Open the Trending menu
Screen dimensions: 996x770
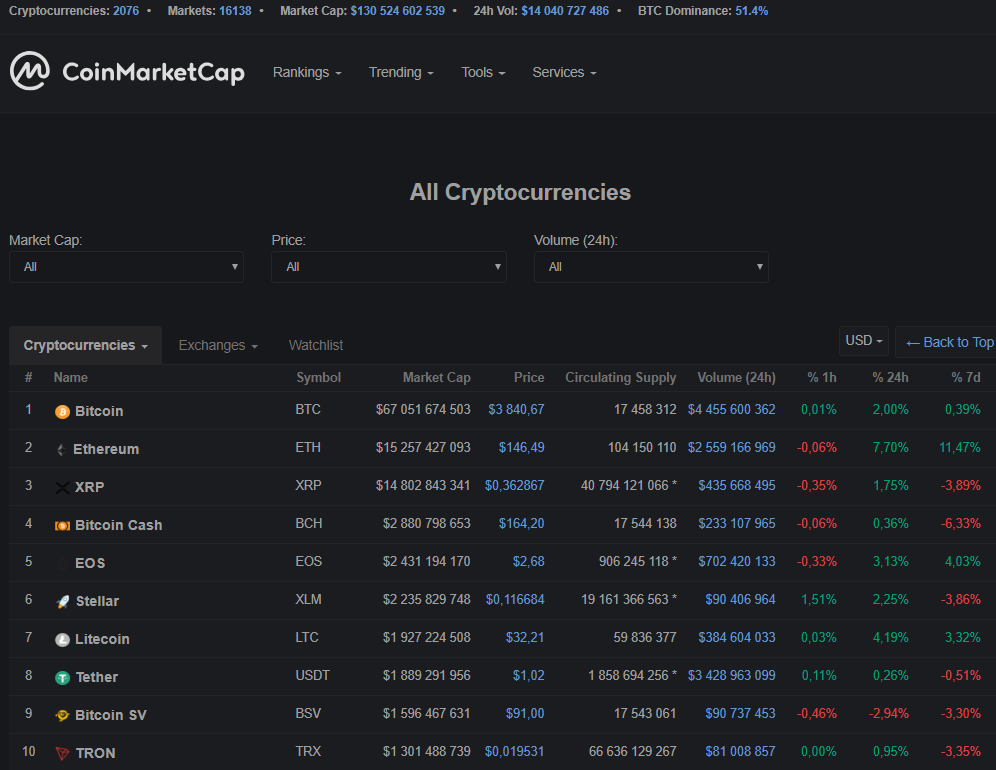pos(401,73)
